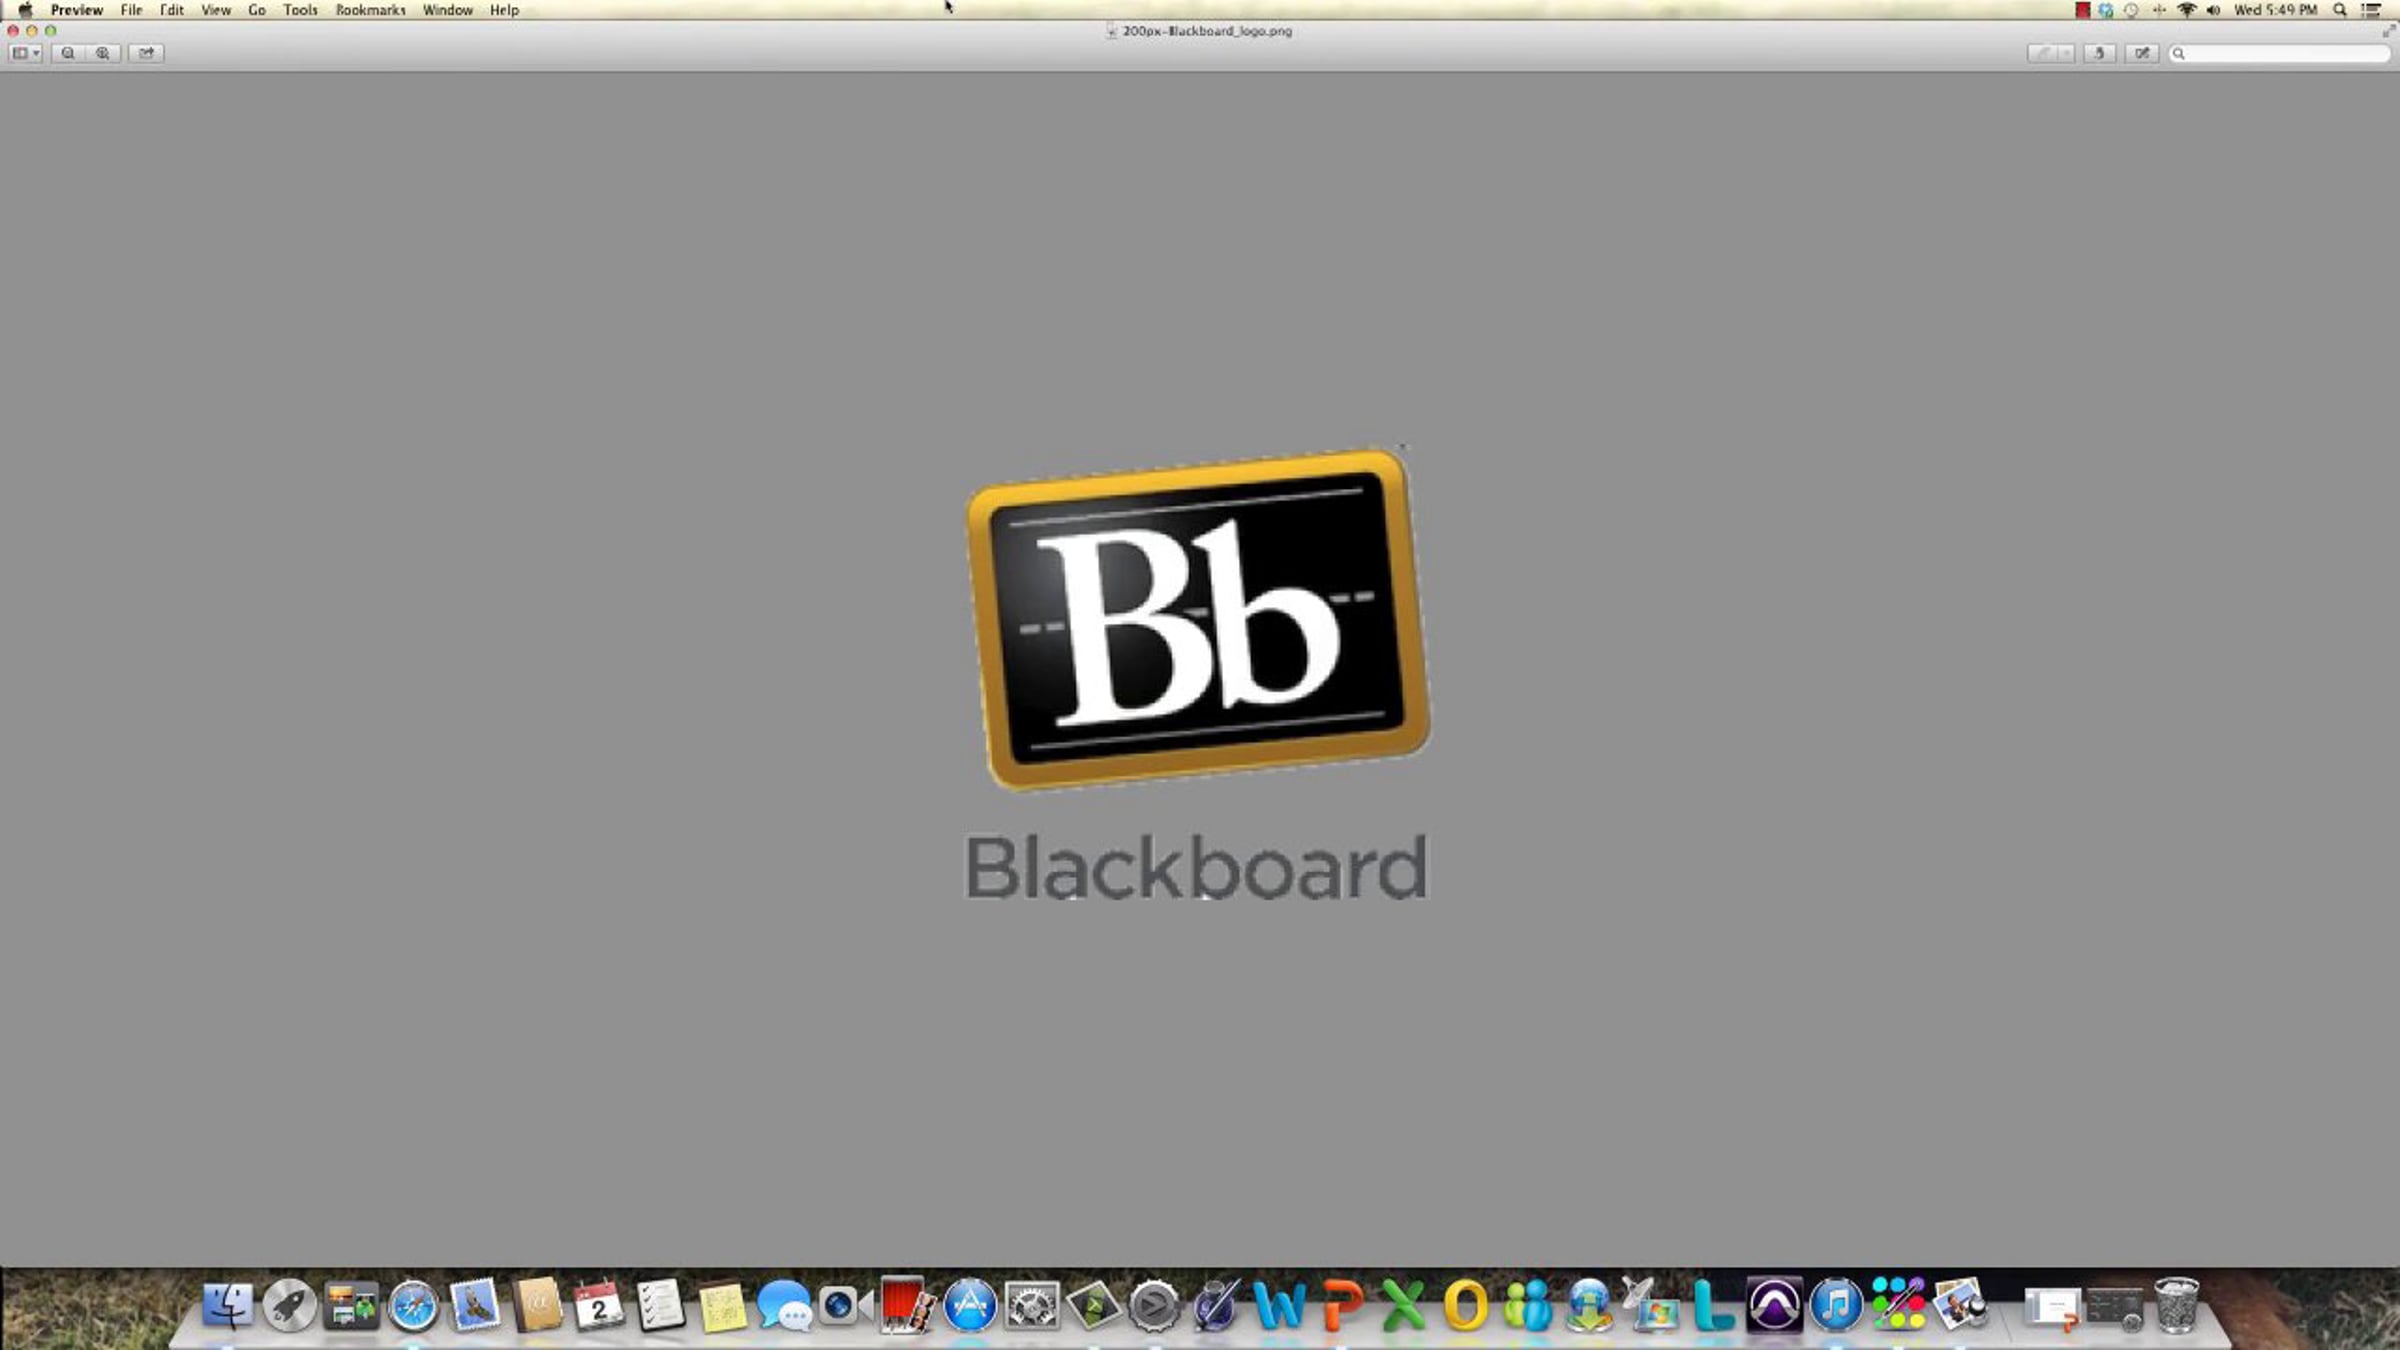Open Contacts from the Dock
Screen dimensions: 2400x1350
[537, 1305]
